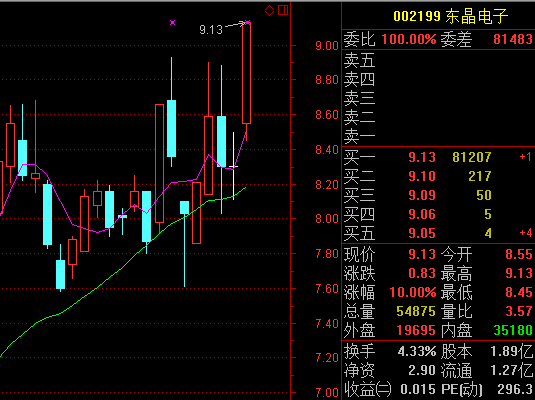Click the magenta marker at 9.13 peak
Viewport: 535px width, 400px height.
[248, 23]
